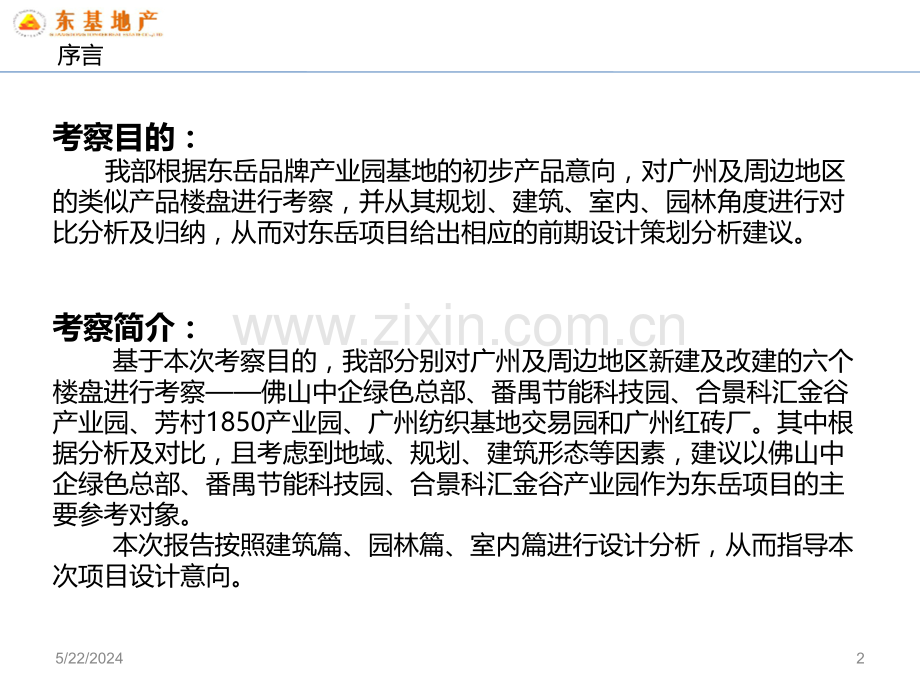Click the text 要参考对象。
Viewport: 920px width, 690px height.
click(122, 515)
